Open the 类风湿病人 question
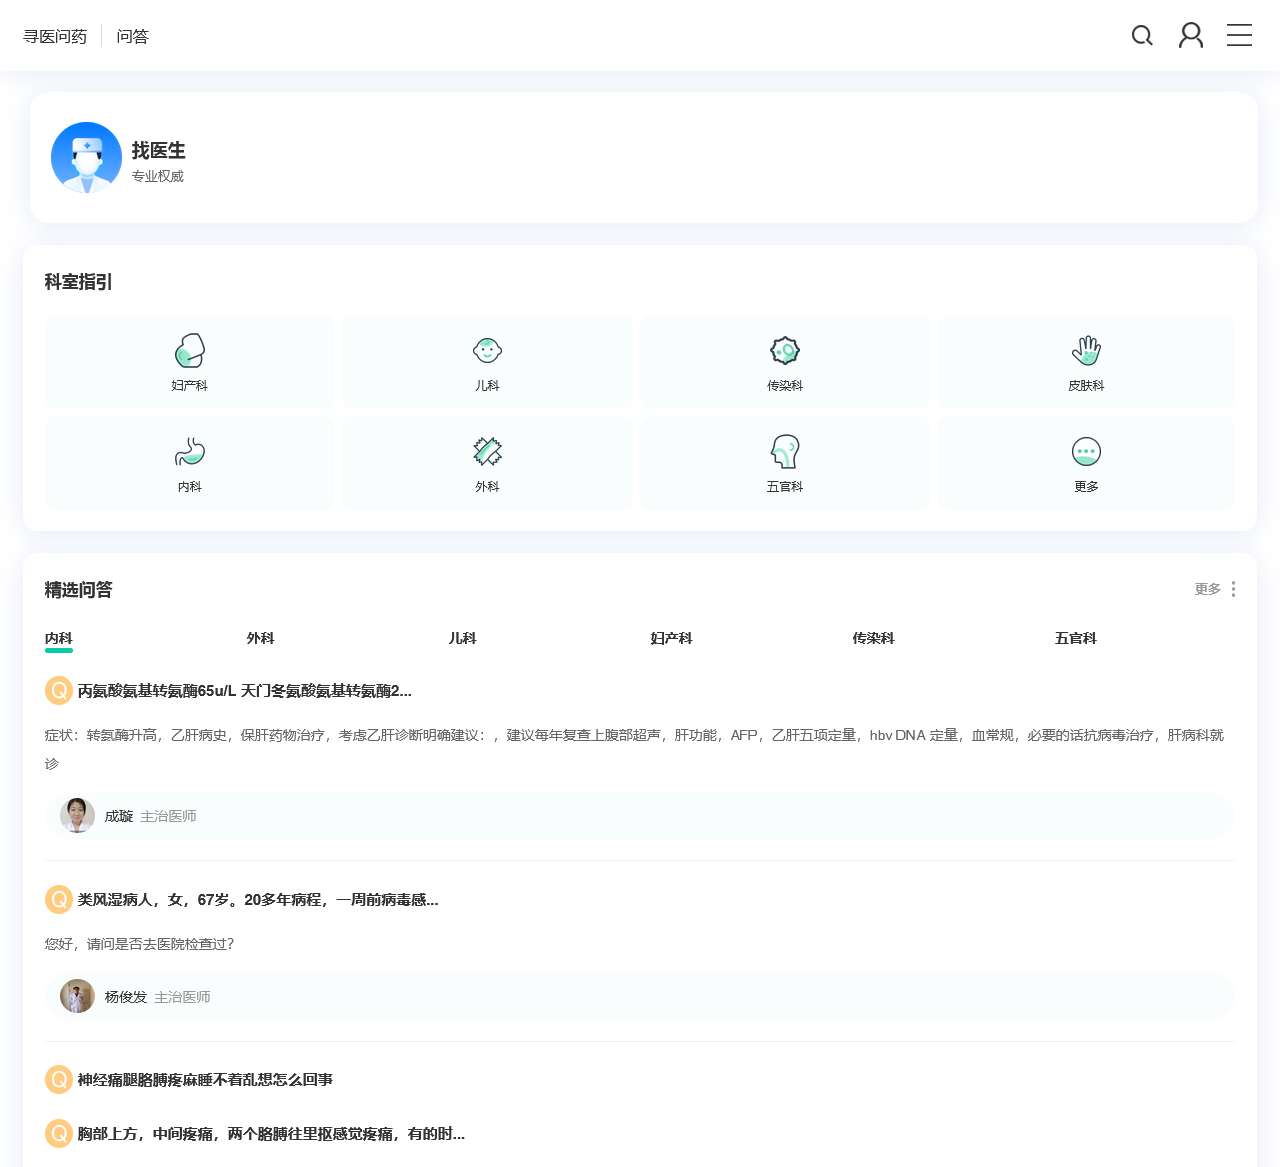The height and width of the screenshot is (1167, 1280). pyautogui.click(x=258, y=900)
